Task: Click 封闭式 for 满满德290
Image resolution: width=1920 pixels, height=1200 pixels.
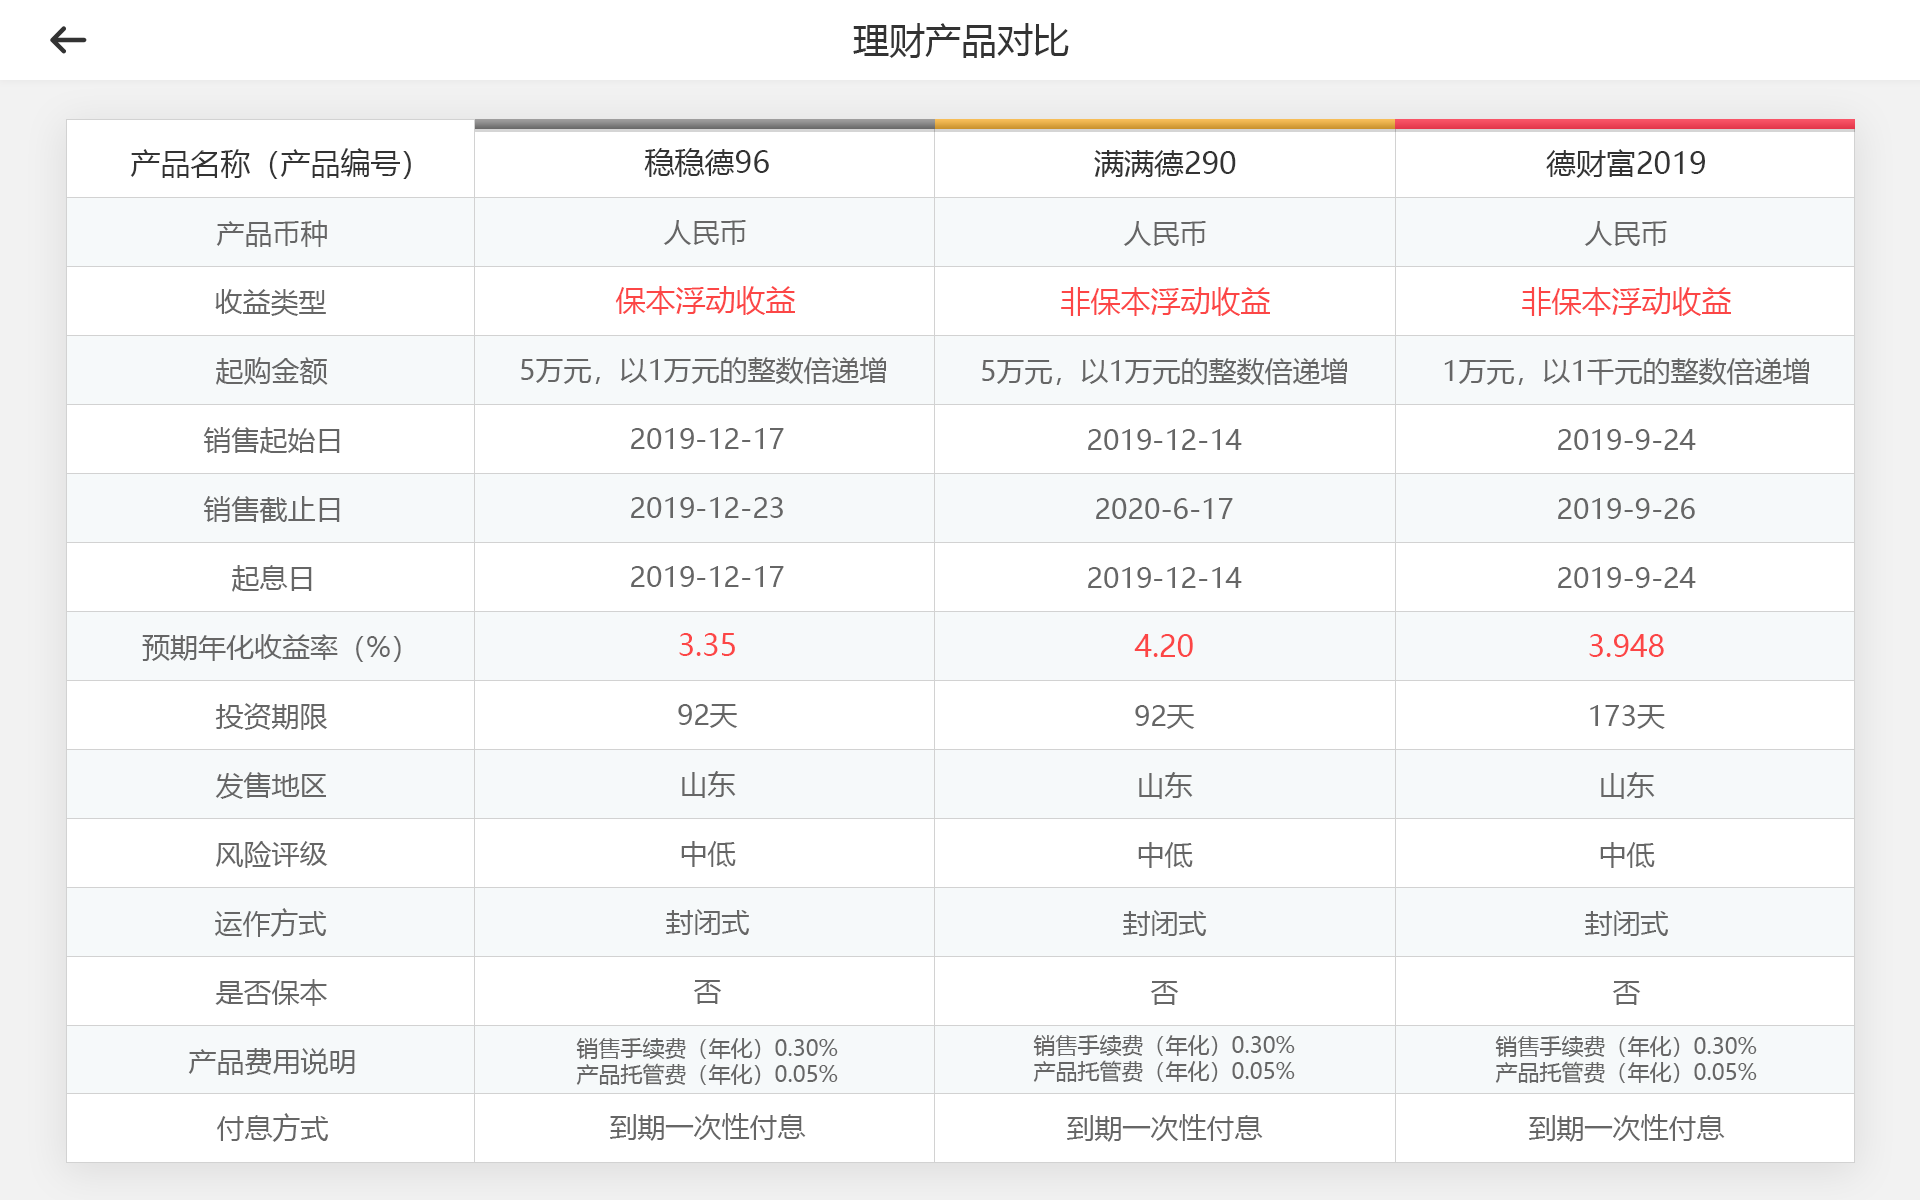Action: pyautogui.click(x=1164, y=923)
